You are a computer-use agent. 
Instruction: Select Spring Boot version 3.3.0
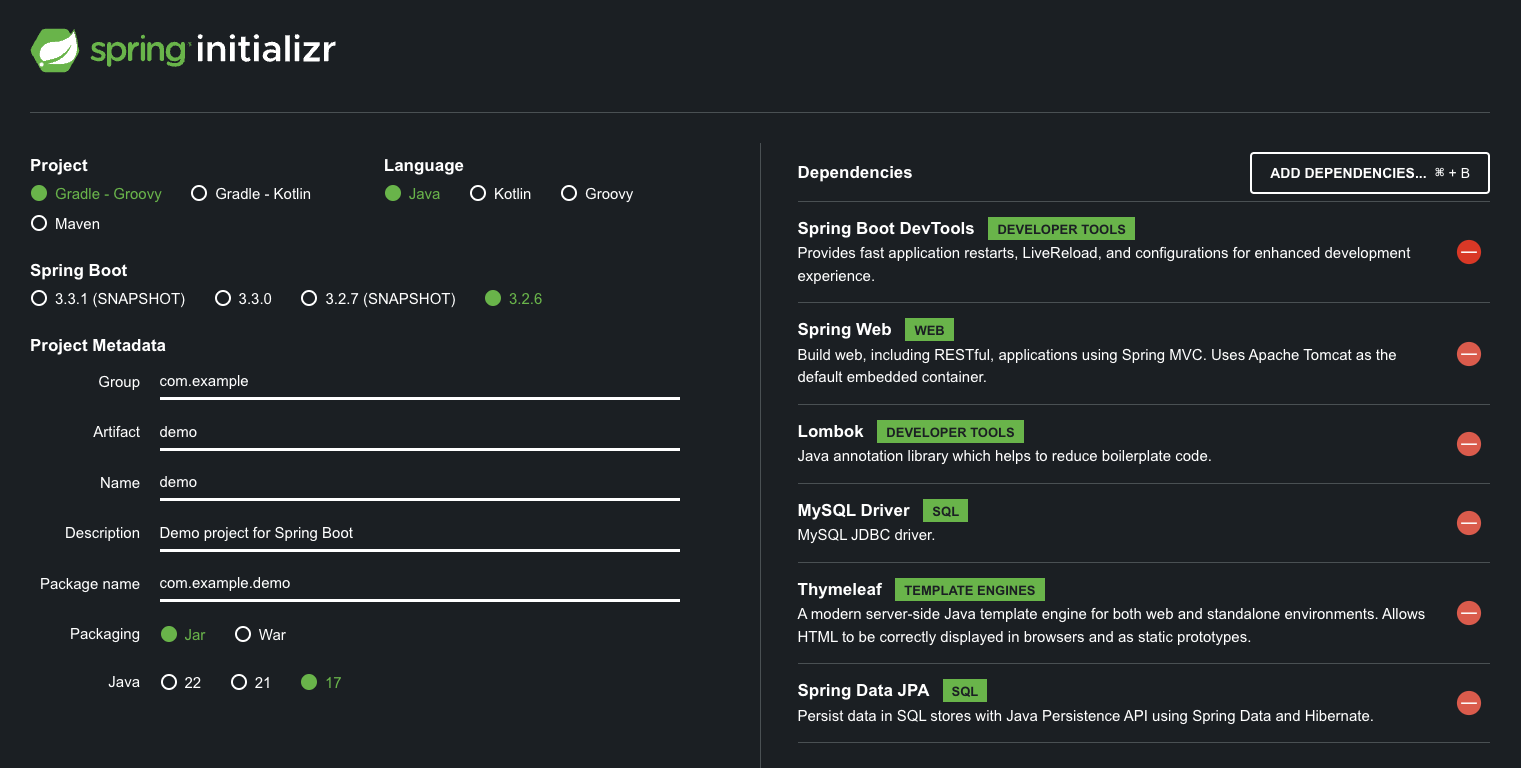tap(243, 299)
